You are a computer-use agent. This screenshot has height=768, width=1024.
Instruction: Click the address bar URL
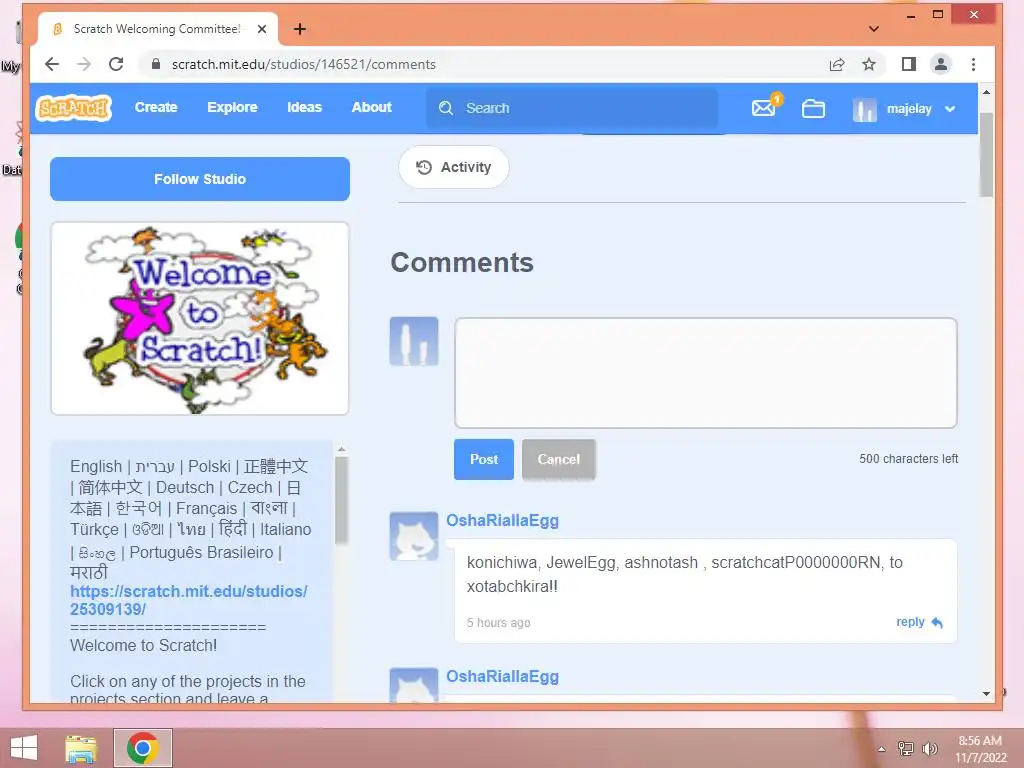click(304, 64)
